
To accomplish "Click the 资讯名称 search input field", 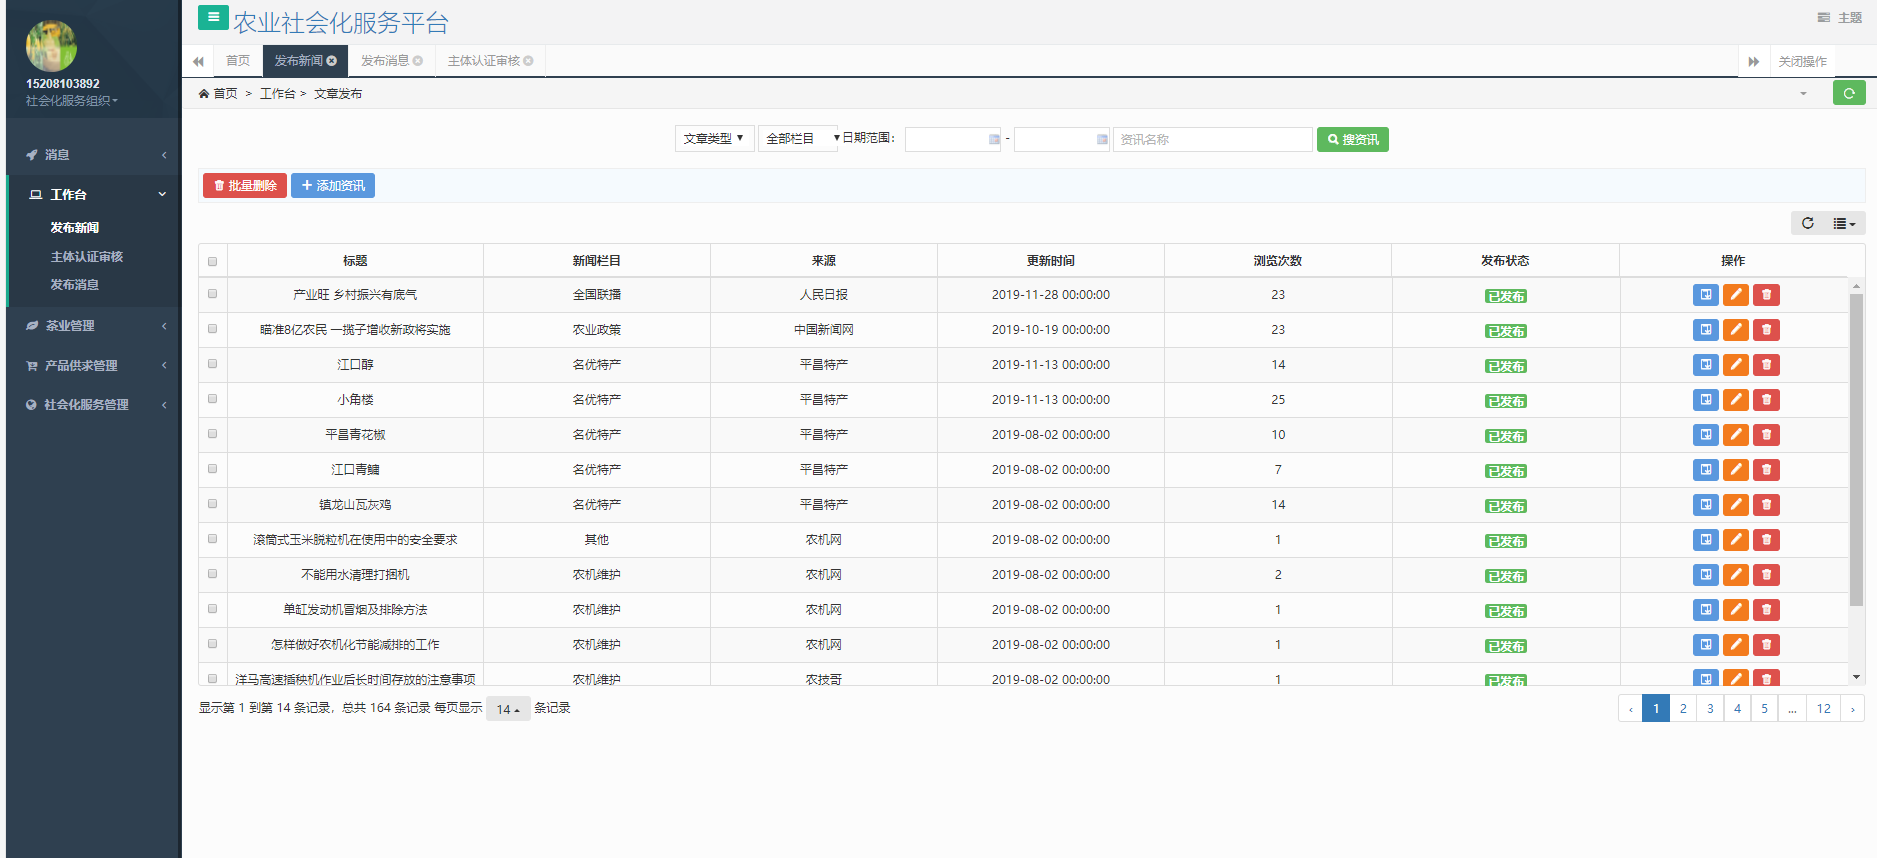I will [1212, 140].
